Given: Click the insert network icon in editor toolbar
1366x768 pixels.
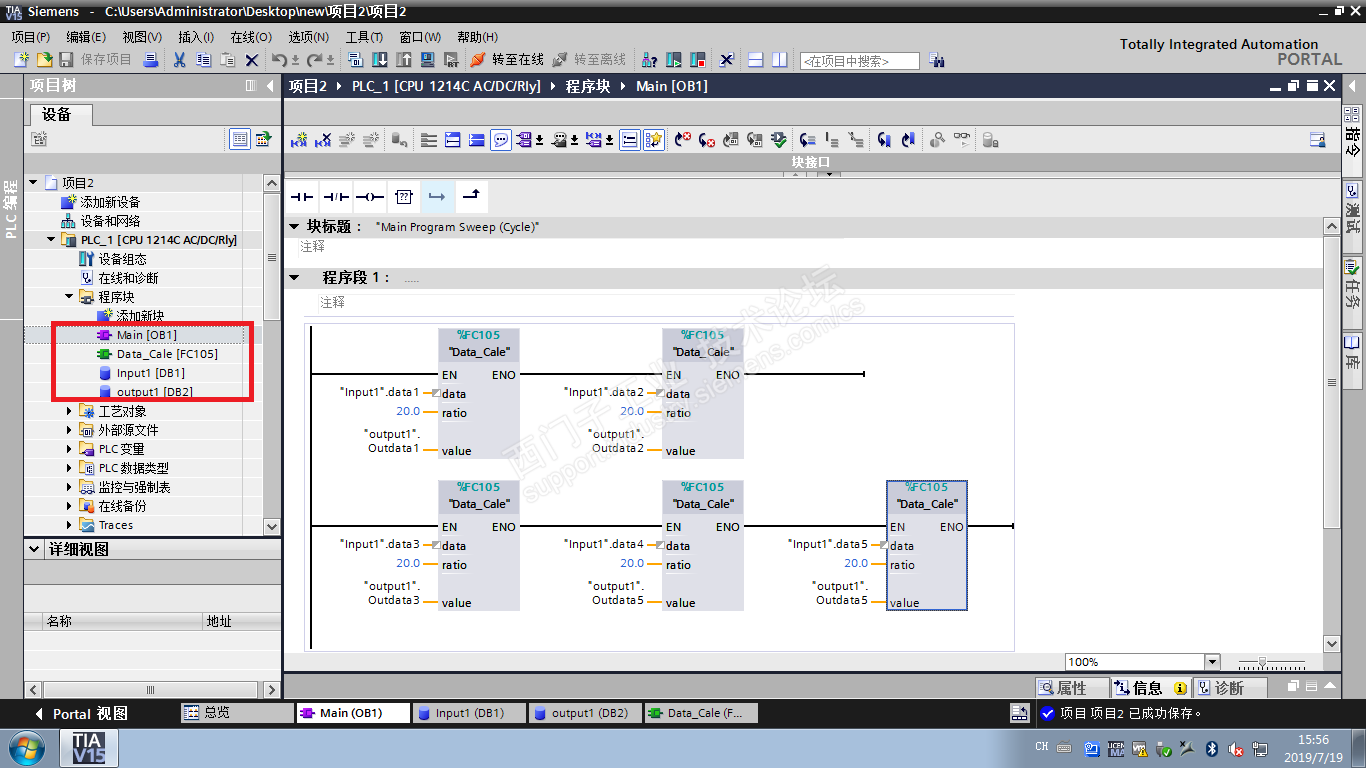Looking at the screenshot, I should click(299, 140).
